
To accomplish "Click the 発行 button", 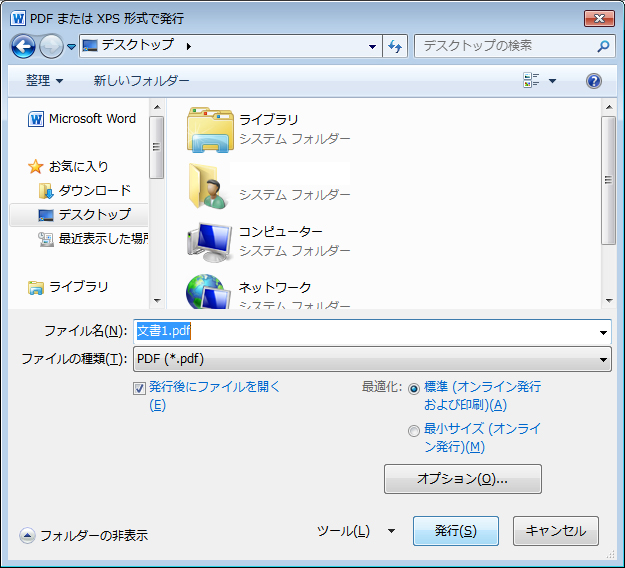I will point(455,531).
